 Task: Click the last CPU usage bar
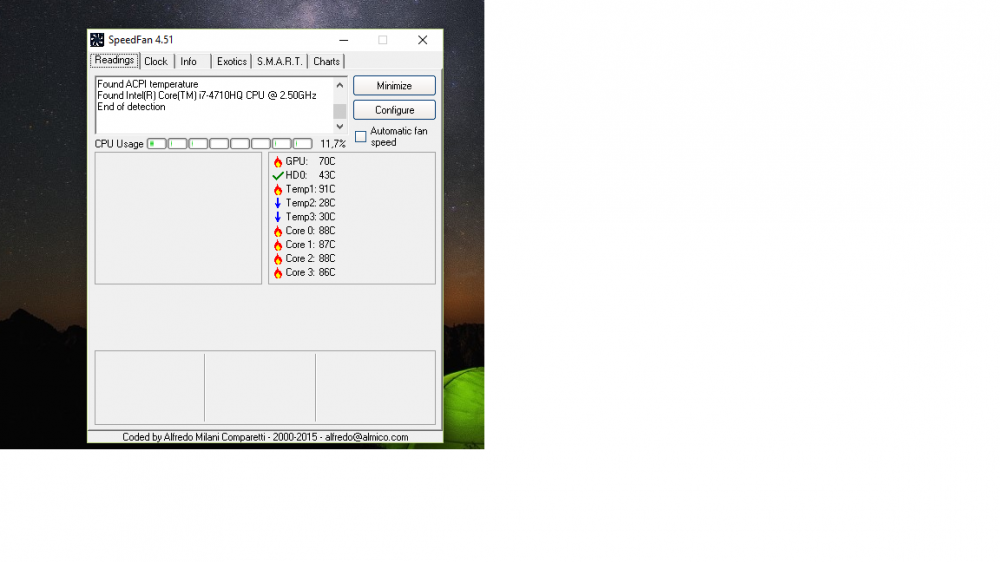pos(302,144)
